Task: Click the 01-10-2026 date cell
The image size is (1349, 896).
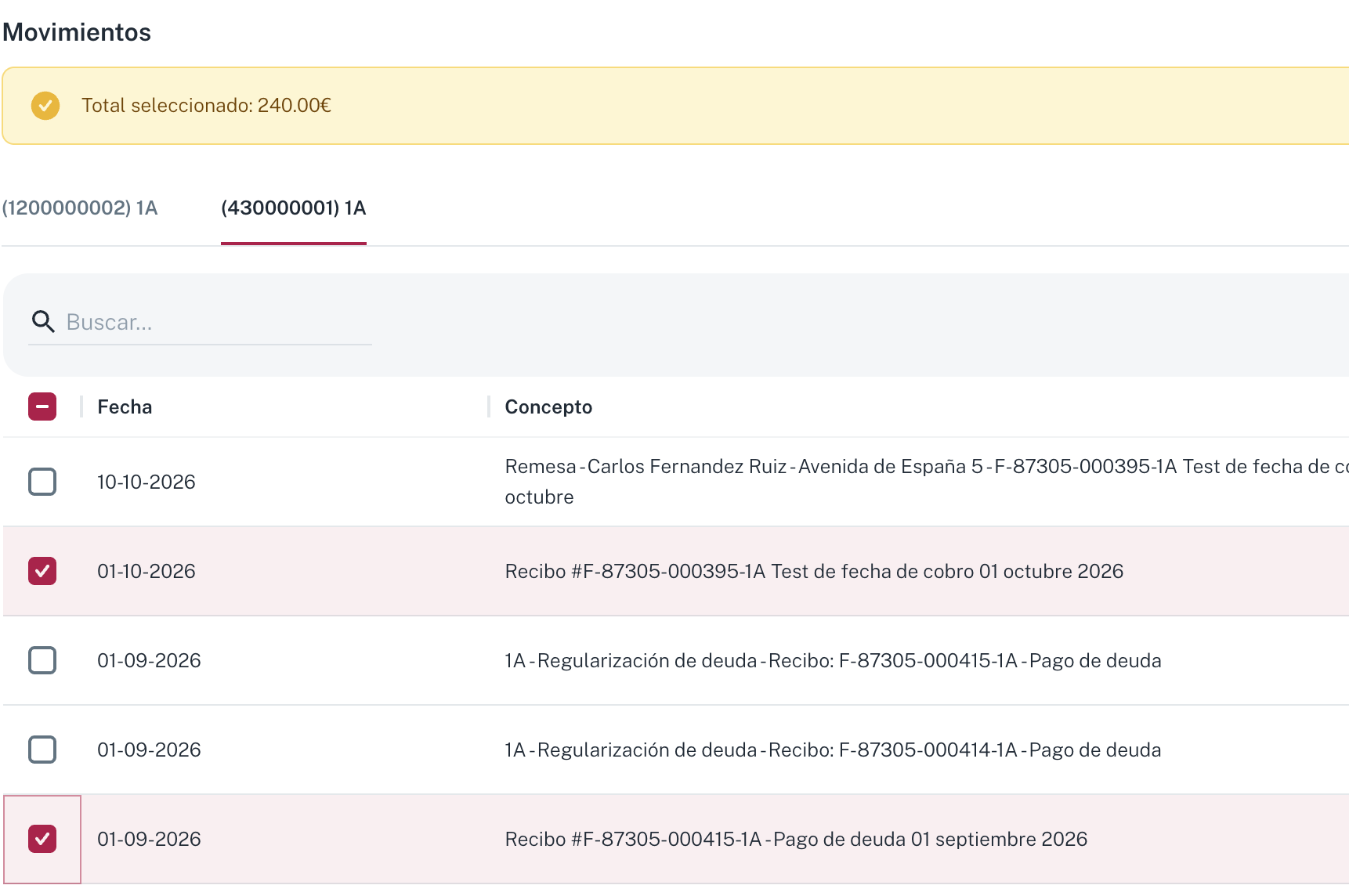Action: point(146,571)
